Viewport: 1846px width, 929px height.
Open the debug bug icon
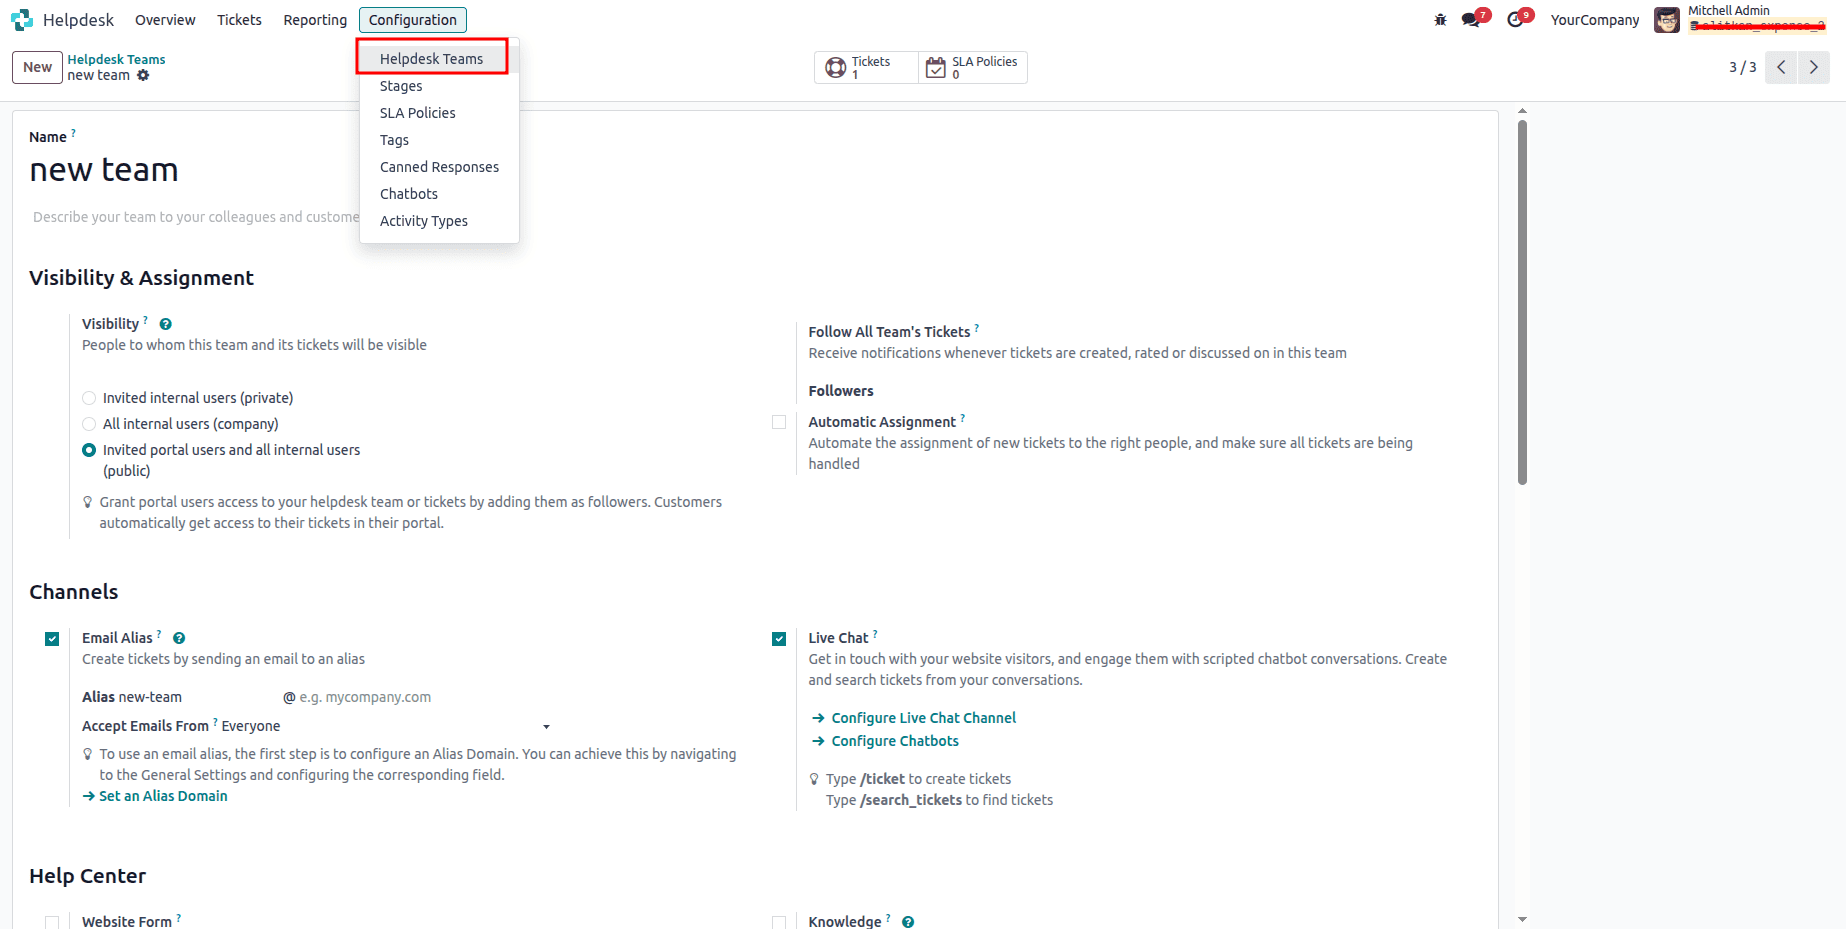click(x=1440, y=18)
